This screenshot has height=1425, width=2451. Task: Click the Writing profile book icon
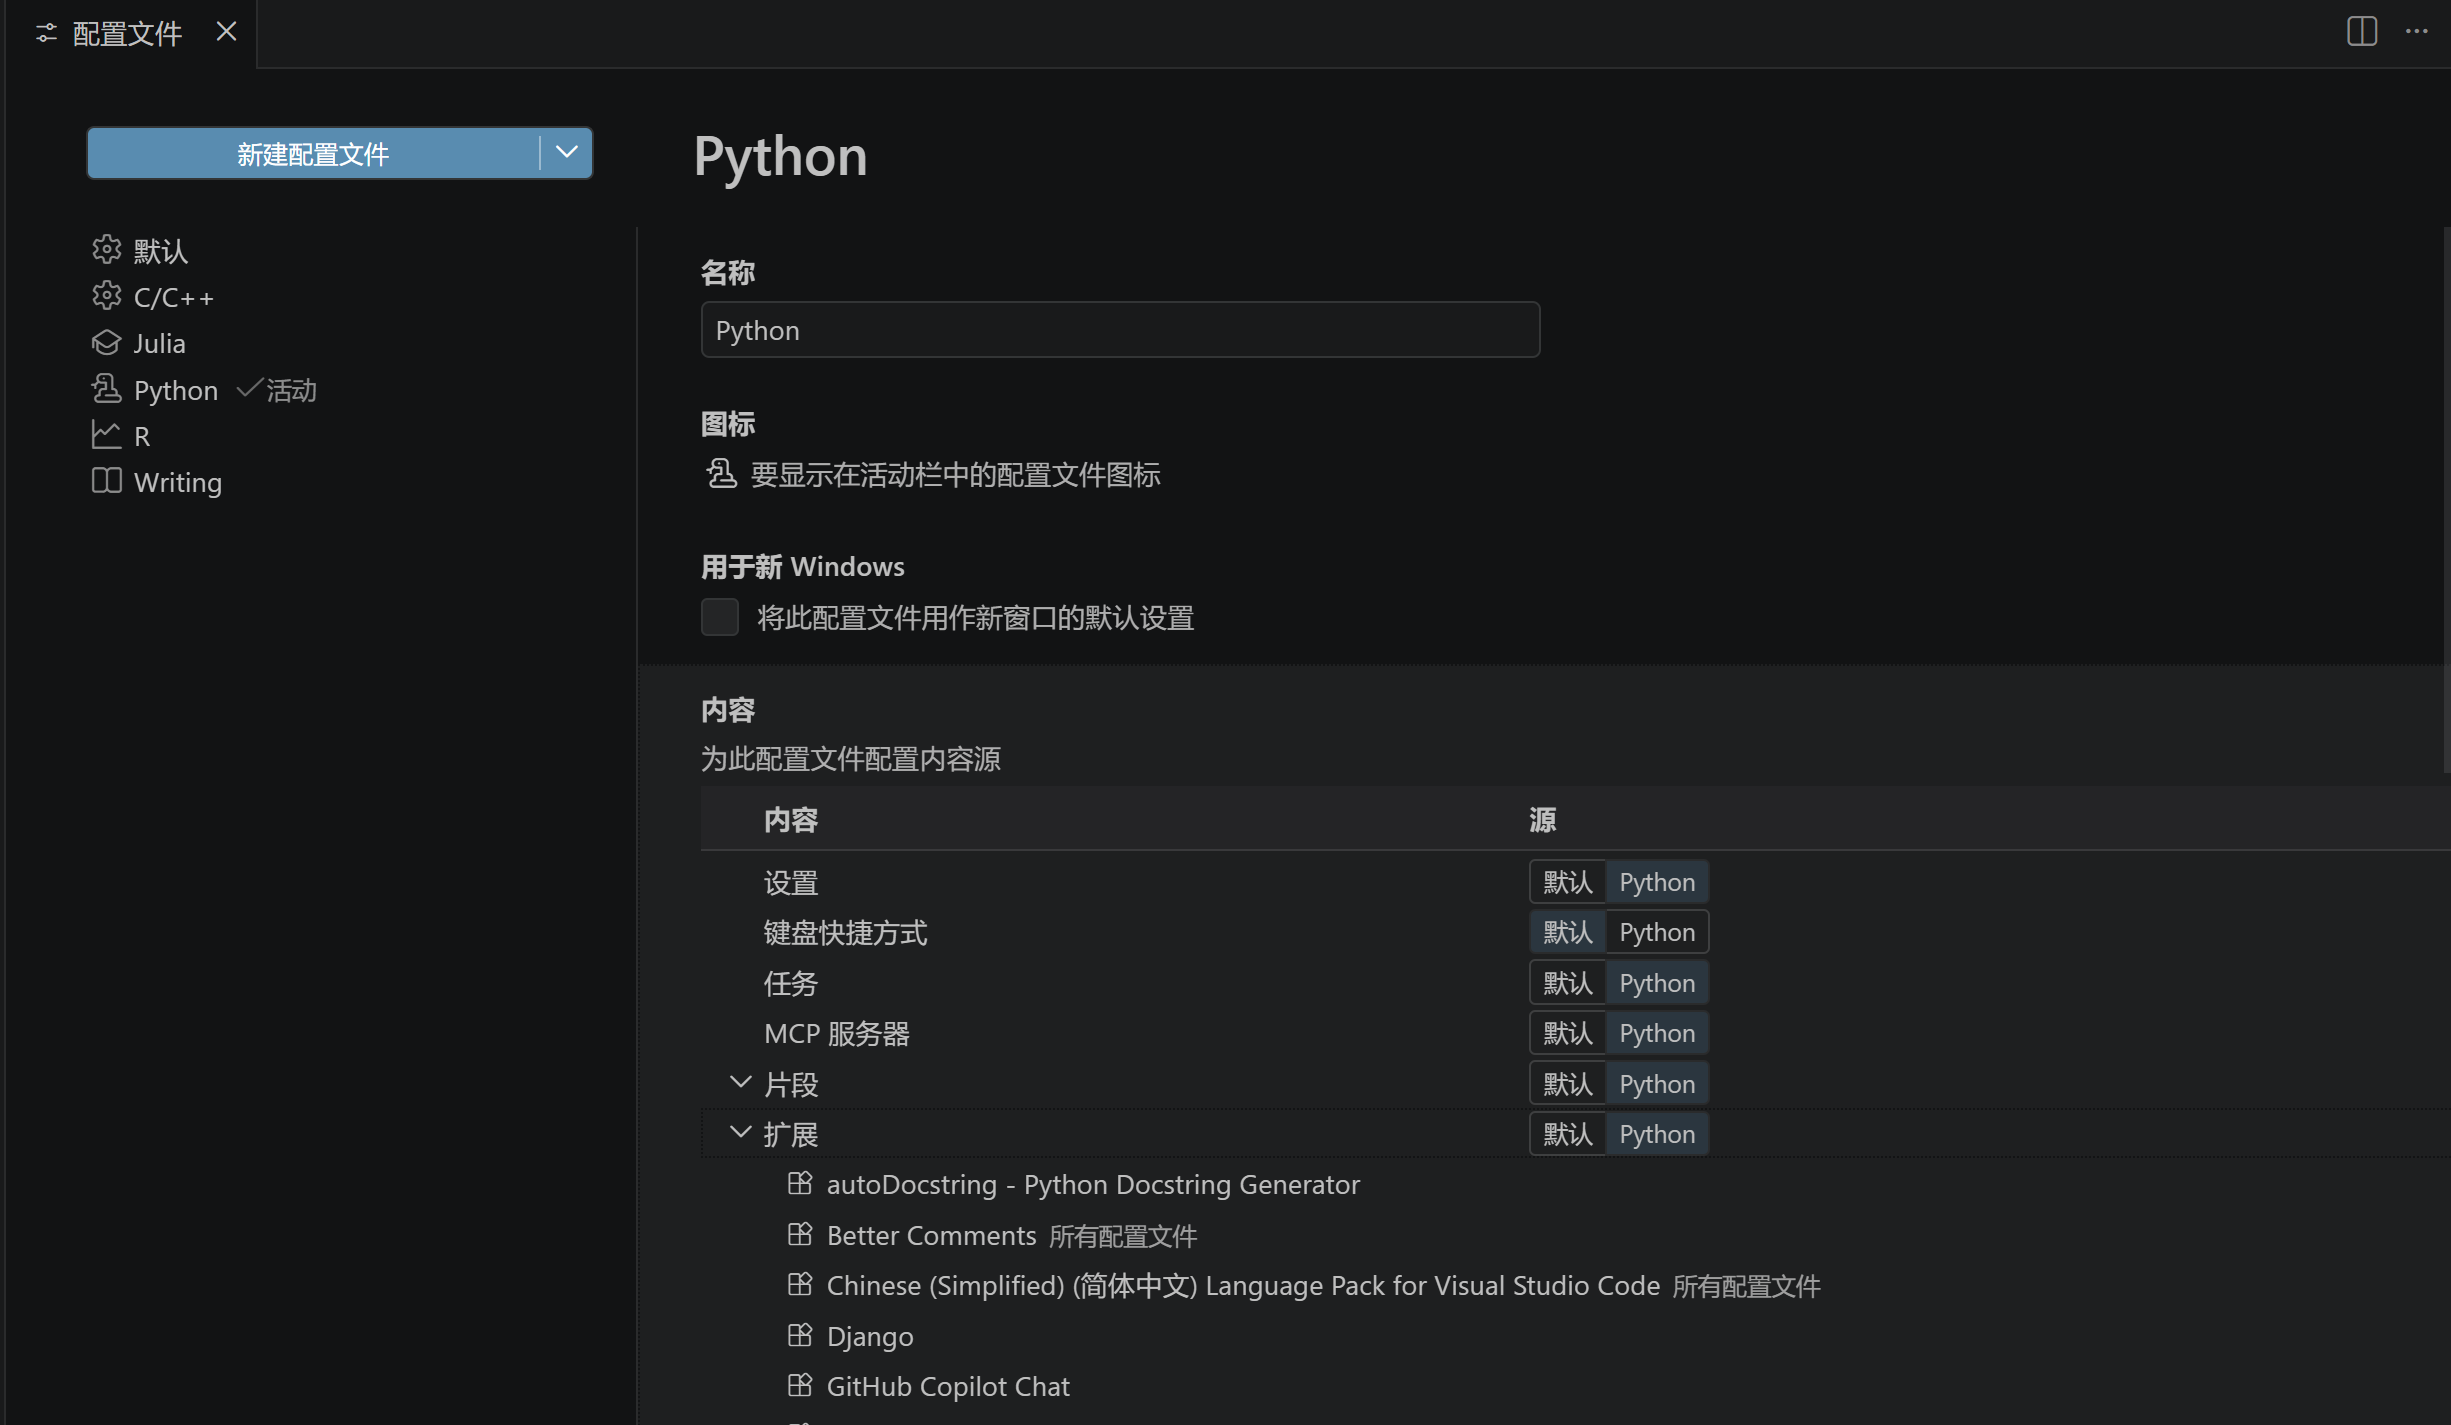107,481
